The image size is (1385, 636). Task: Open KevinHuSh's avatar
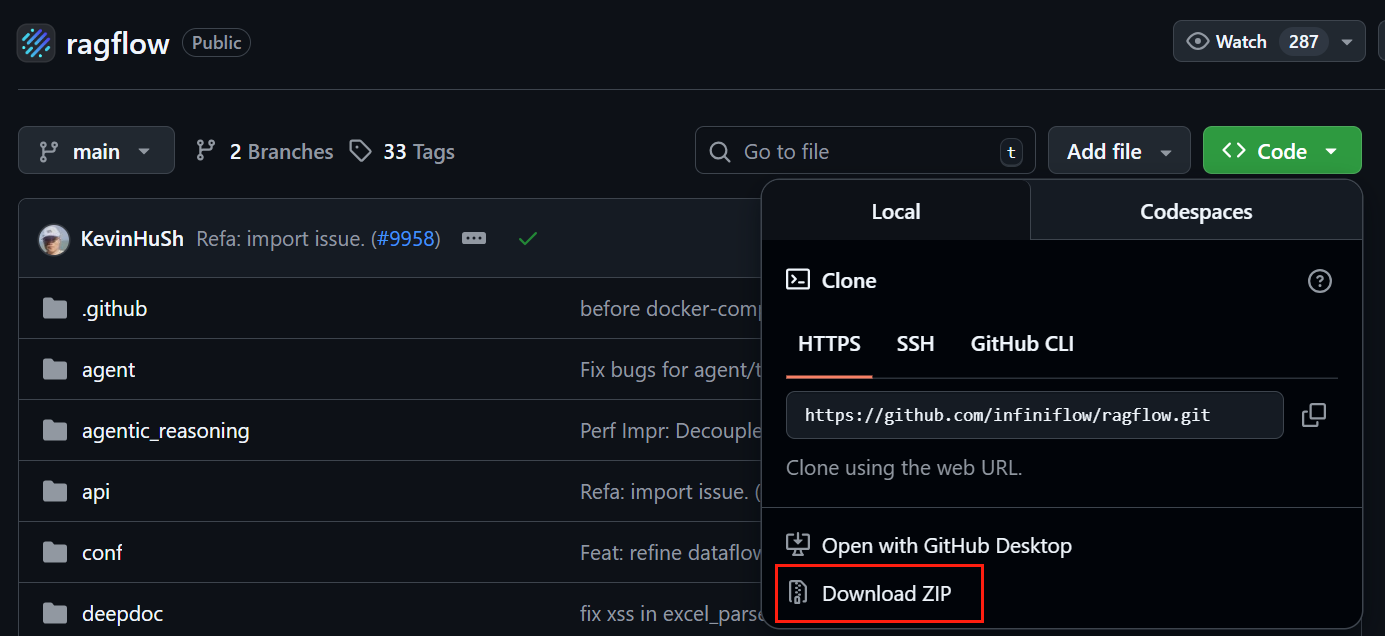point(53,239)
